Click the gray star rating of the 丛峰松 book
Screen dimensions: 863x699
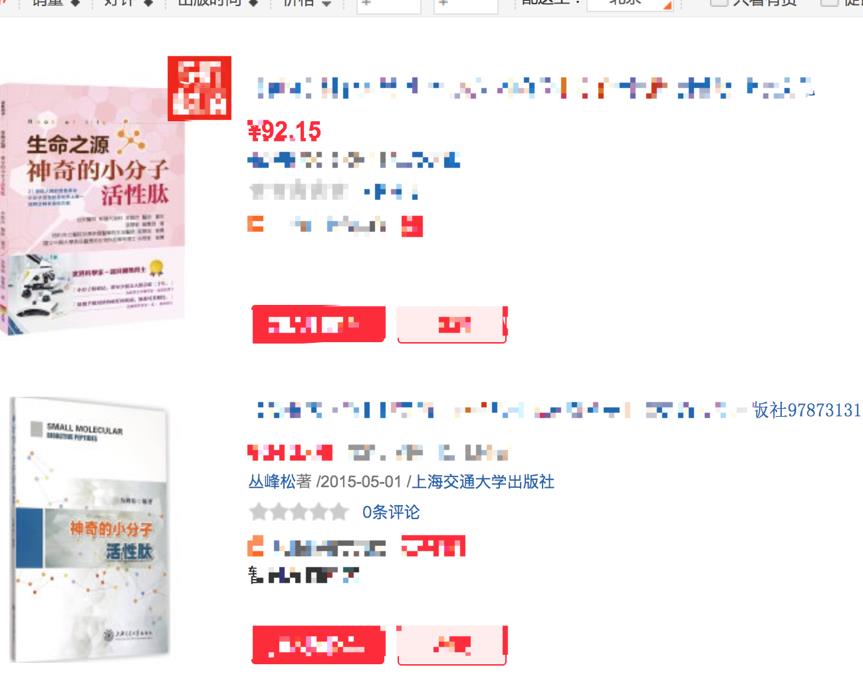coord(299,512)
